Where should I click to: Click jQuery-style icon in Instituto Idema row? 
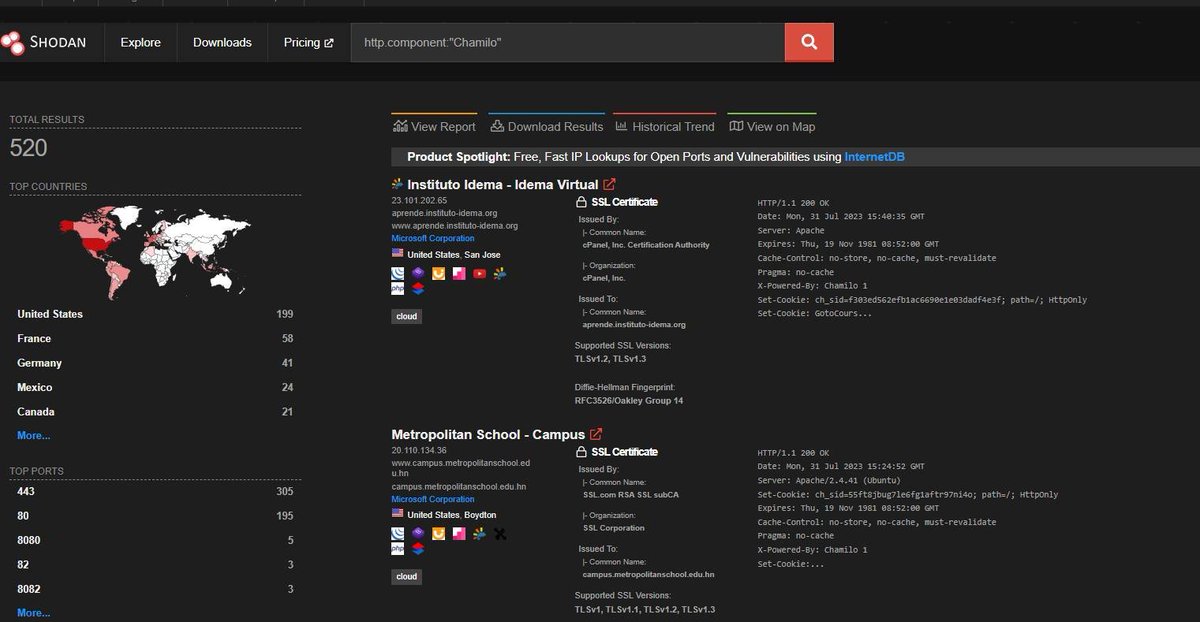pos(397,273)
